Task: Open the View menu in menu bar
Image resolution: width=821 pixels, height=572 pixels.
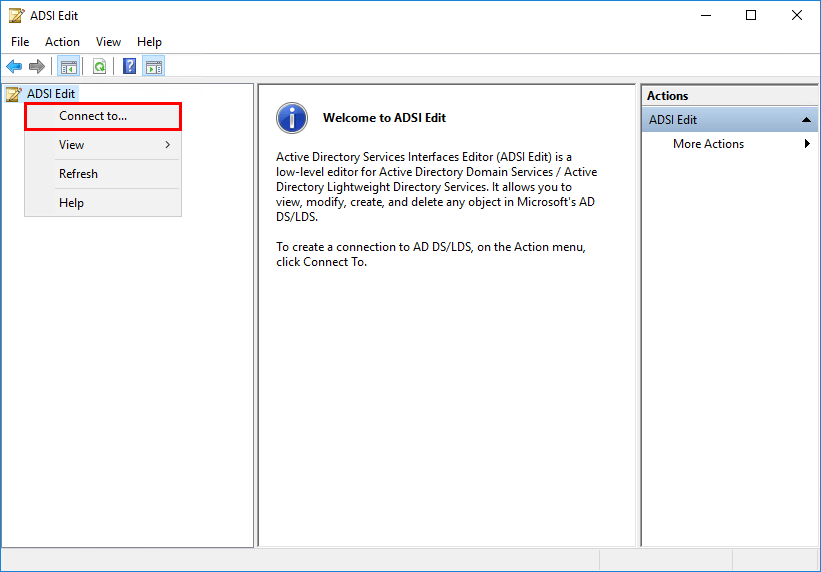Action: pyautogui.click(x=108, y=42)
